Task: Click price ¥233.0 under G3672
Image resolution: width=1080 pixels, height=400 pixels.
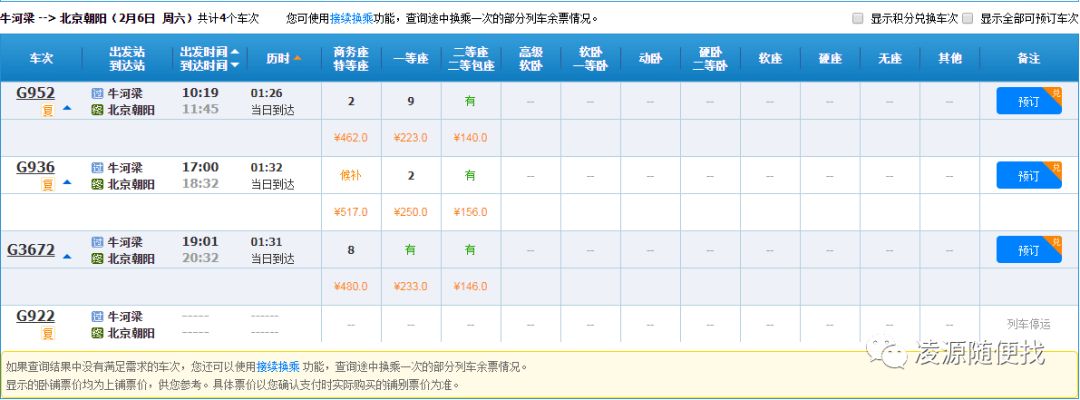Action: (x=411, y=286)
